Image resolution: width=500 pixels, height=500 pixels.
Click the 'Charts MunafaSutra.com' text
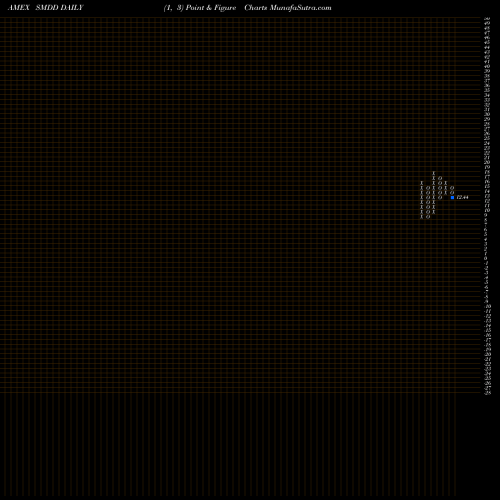pos(288,8)
